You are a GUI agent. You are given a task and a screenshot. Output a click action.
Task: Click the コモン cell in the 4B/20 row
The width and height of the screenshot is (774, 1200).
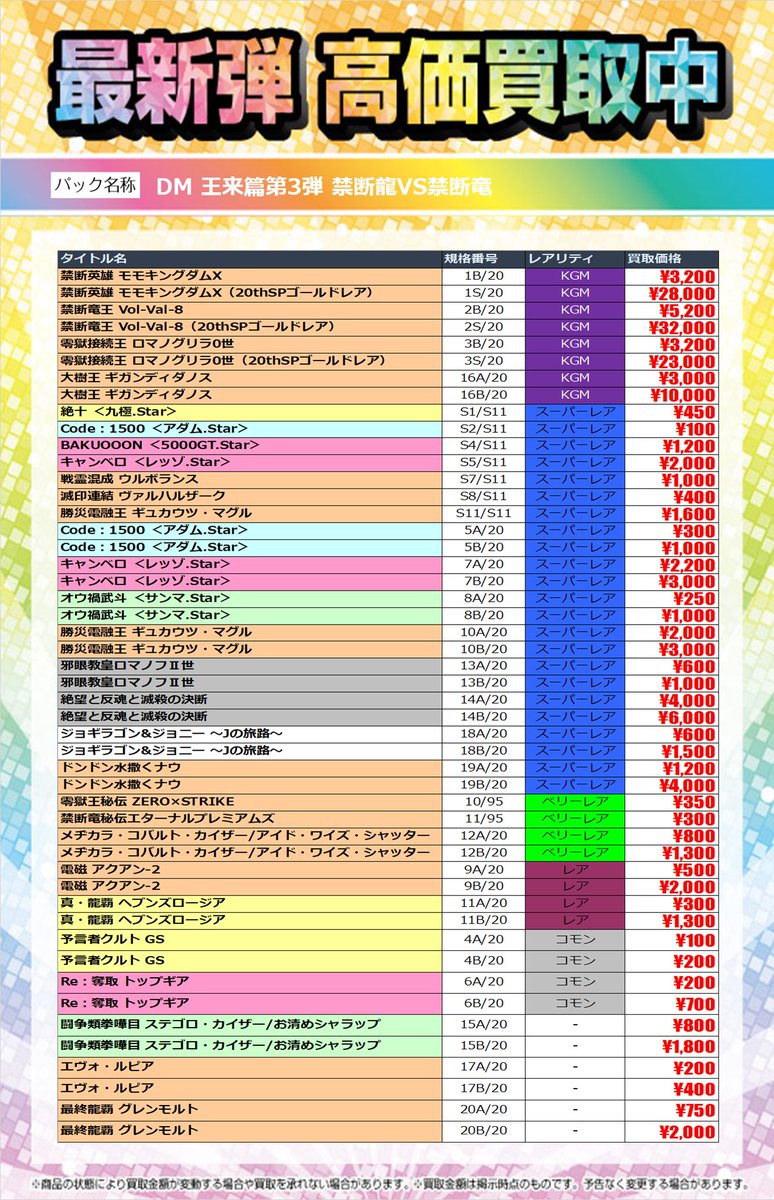[575, 961]
